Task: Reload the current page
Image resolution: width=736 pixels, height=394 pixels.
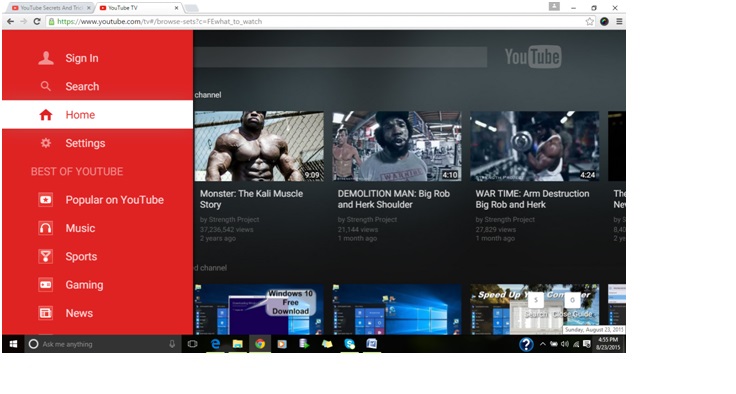Action: [37, 22]
